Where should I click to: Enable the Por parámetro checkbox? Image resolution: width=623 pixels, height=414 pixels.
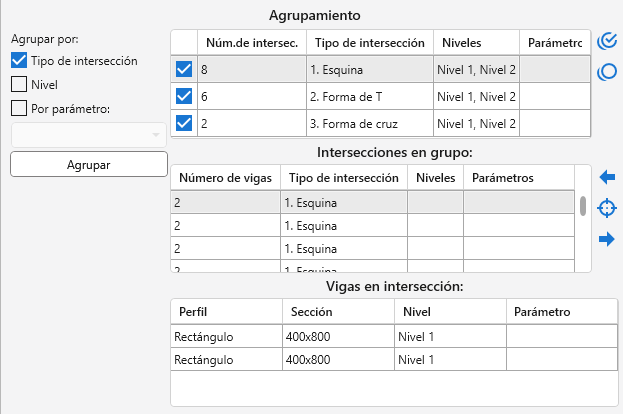coord(18,109)
